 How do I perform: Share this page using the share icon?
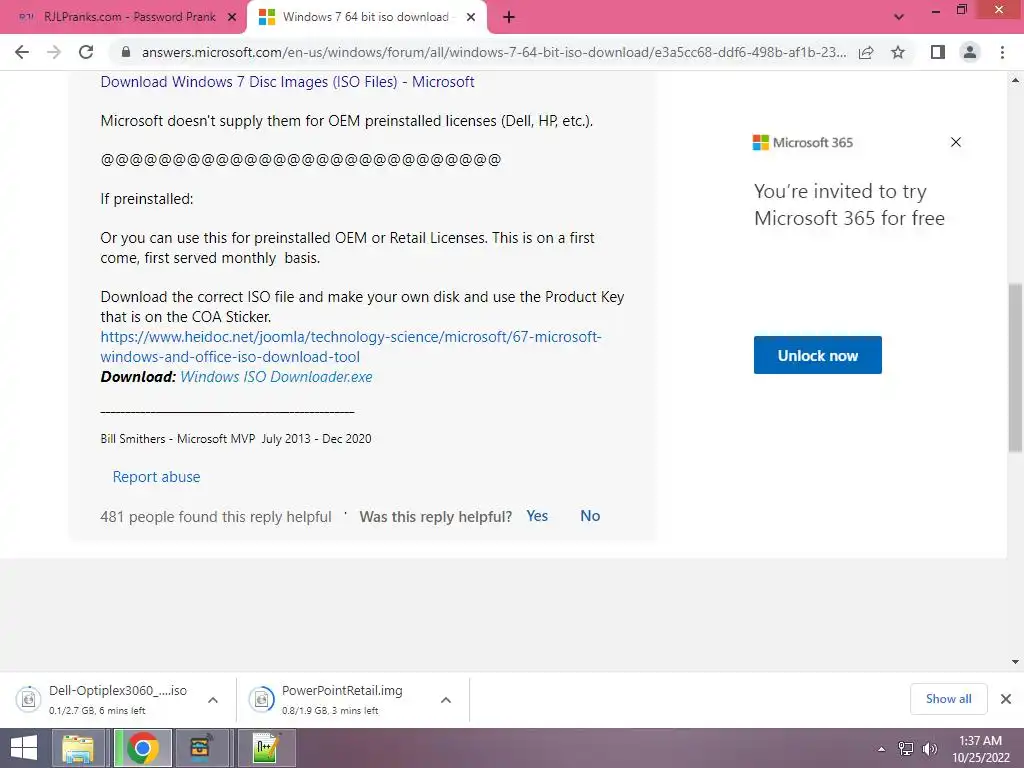[x=866, y=52]
